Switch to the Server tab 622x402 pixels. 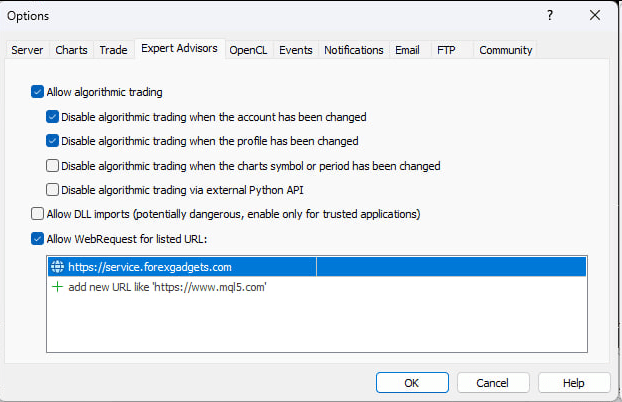click(x=27, y=50)
